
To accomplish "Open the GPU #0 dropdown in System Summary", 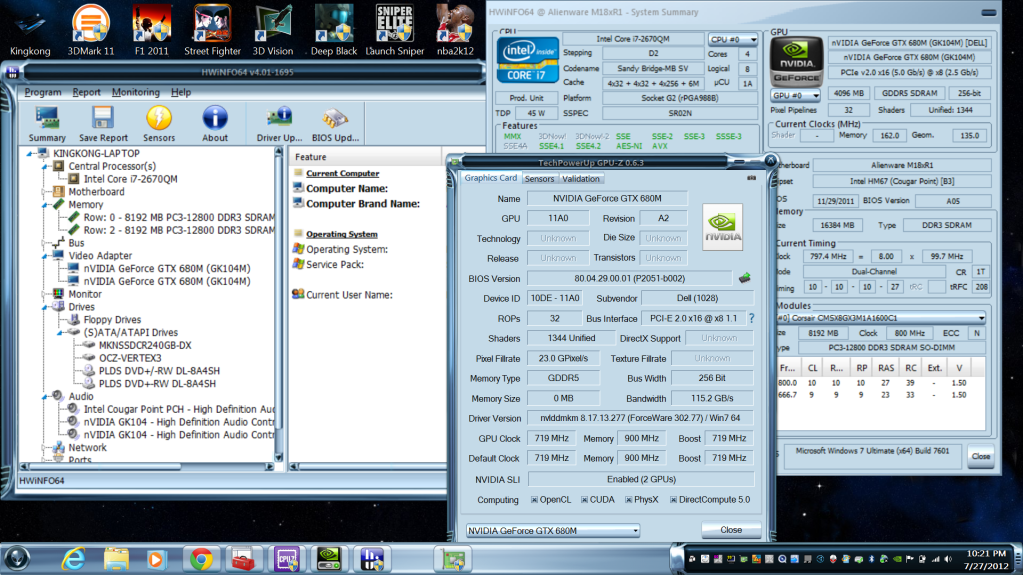I will (795, 95).
